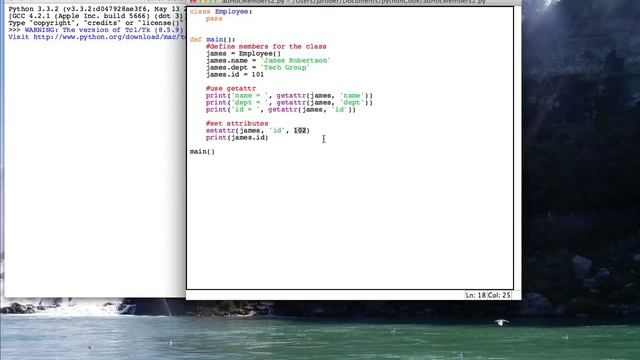Image resolution: width=640 pixels, height=360 pixels.
Task: Click the 'james.id = 101' line
Action: tap(235, 75)
